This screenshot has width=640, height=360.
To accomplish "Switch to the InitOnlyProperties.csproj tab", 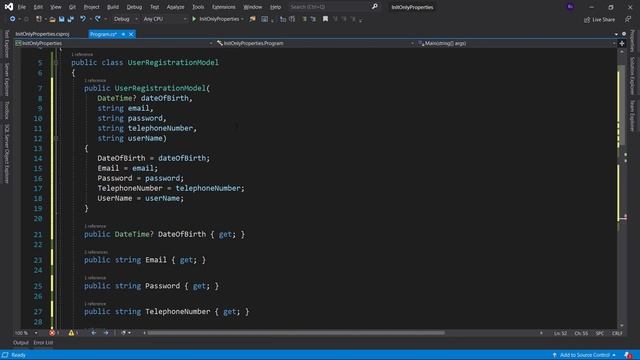I will click(x=42, y=34).
